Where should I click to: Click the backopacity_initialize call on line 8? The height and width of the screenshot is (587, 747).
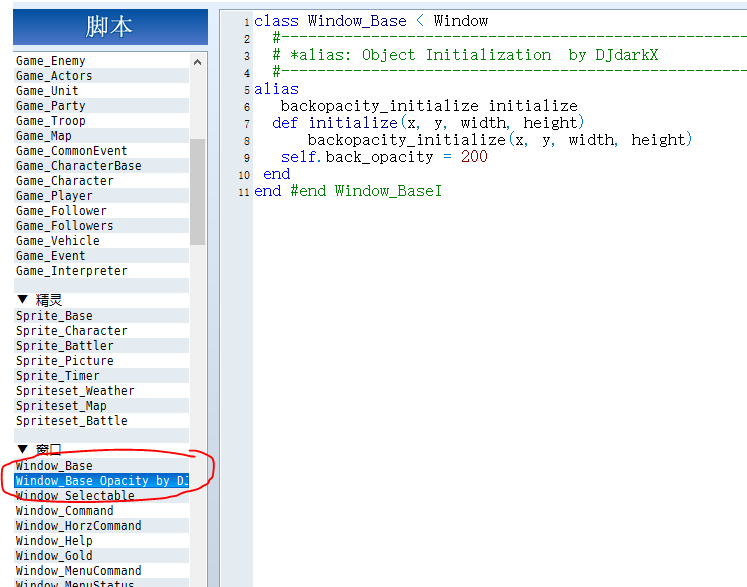pyautogui.click(x=499, y=140)
